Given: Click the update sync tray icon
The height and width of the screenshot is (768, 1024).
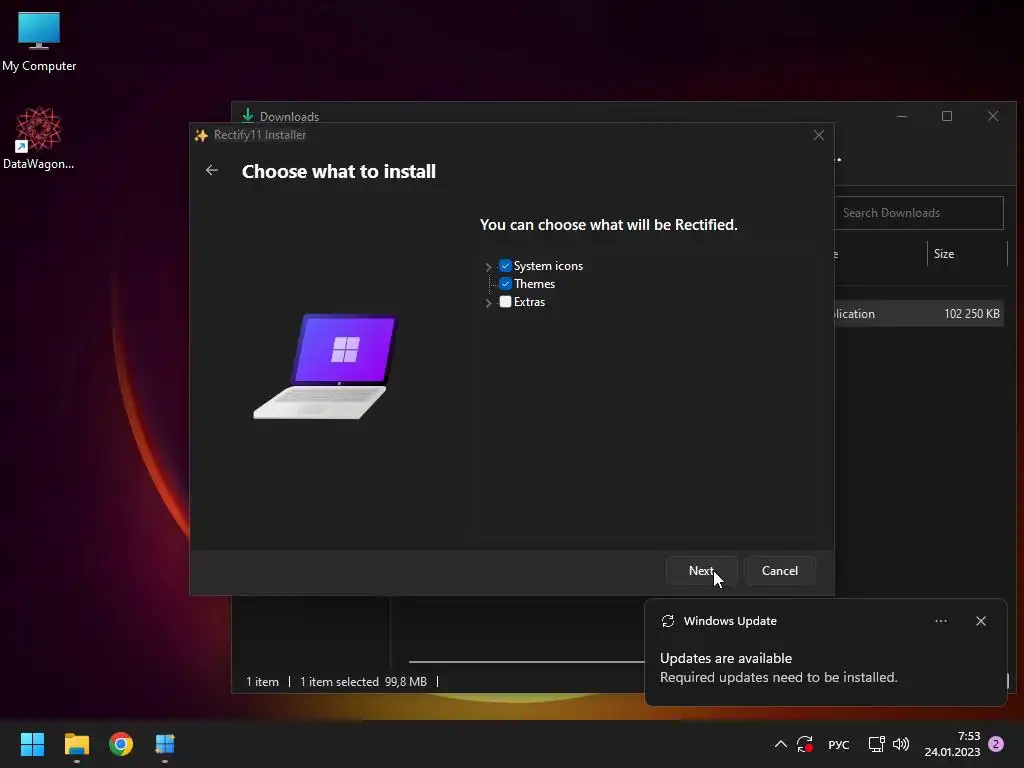Looking at the screenshot, I should click(805, 744).
